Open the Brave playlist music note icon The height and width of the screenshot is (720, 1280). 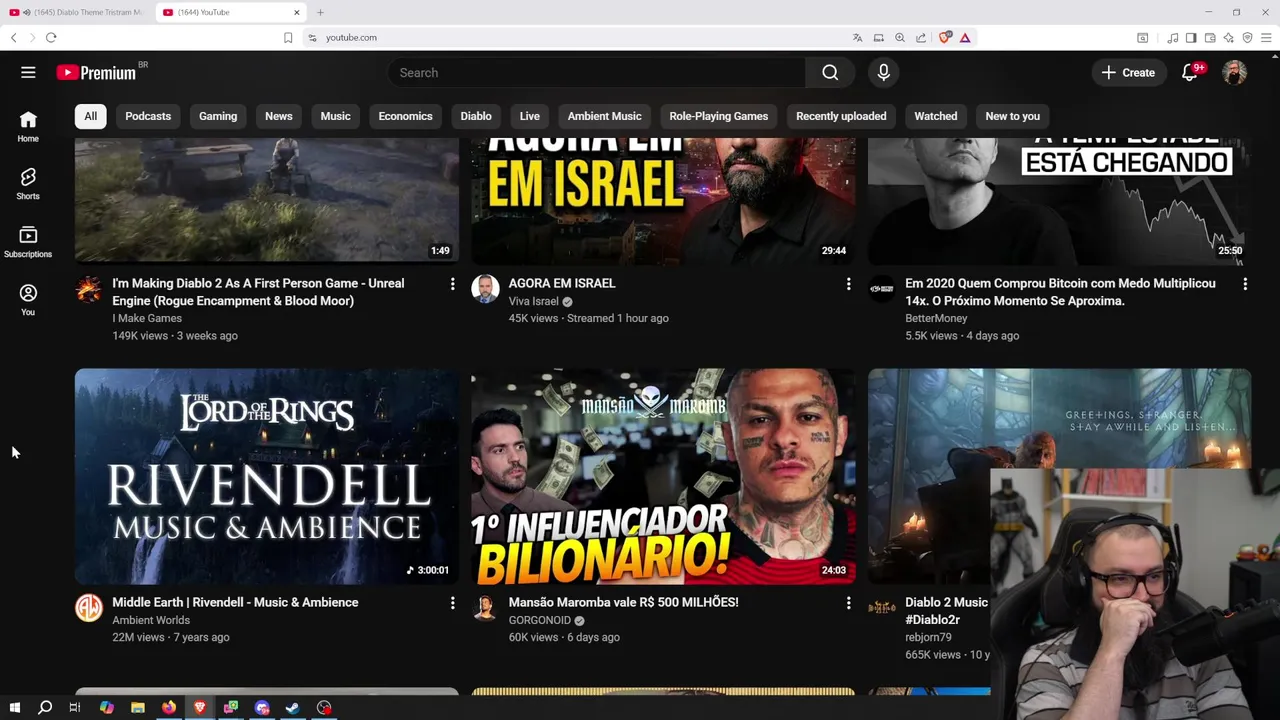tap(1172, 37)
